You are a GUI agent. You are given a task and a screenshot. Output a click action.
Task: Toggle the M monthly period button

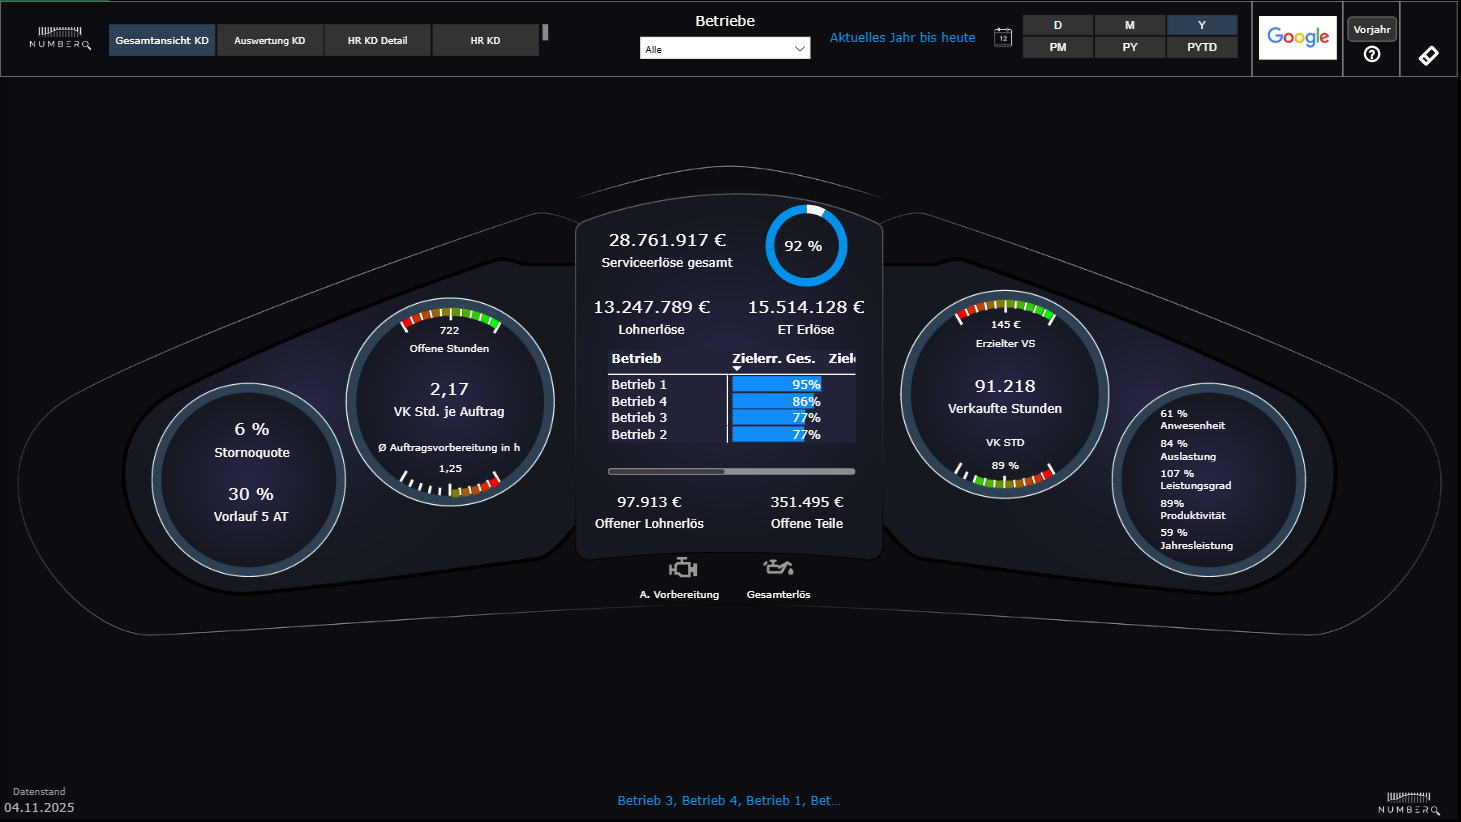[x=1129, y=25]
